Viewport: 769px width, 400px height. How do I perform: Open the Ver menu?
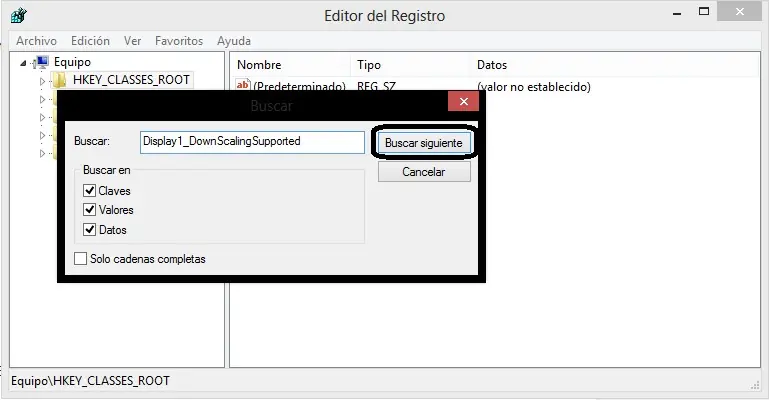click(x=132, y=41)
